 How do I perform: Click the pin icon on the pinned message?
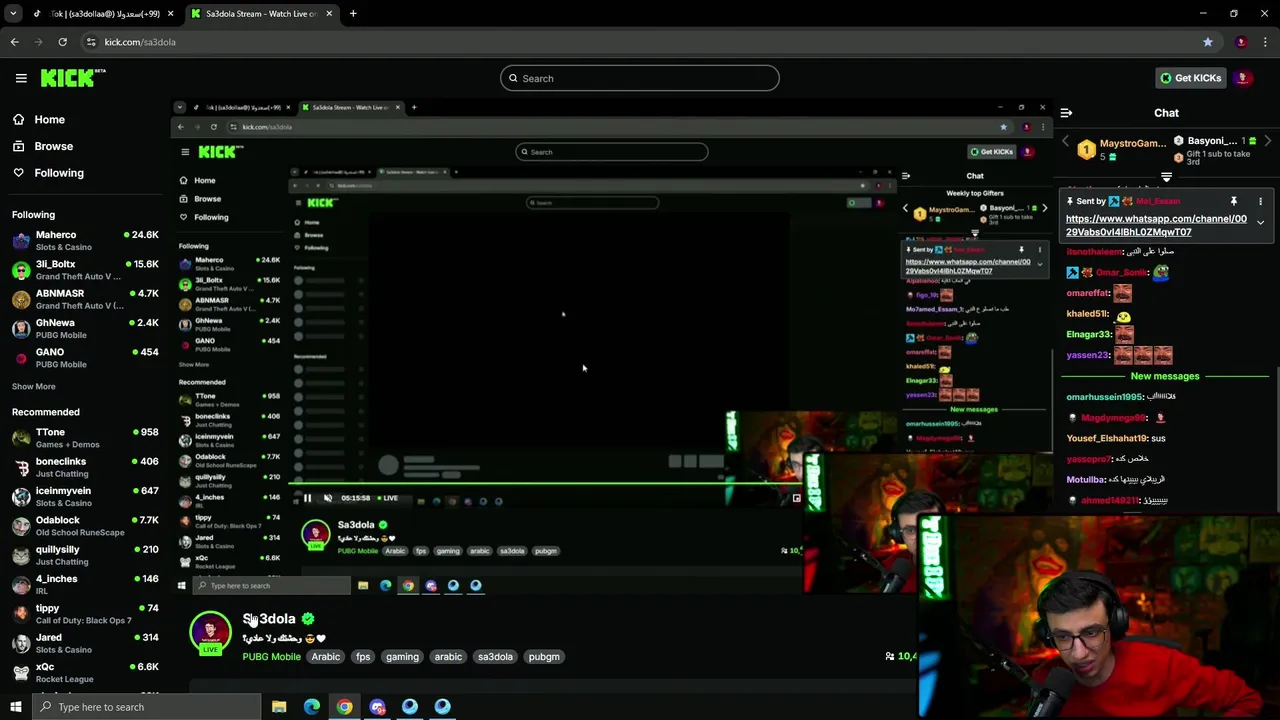[1234, 201]
